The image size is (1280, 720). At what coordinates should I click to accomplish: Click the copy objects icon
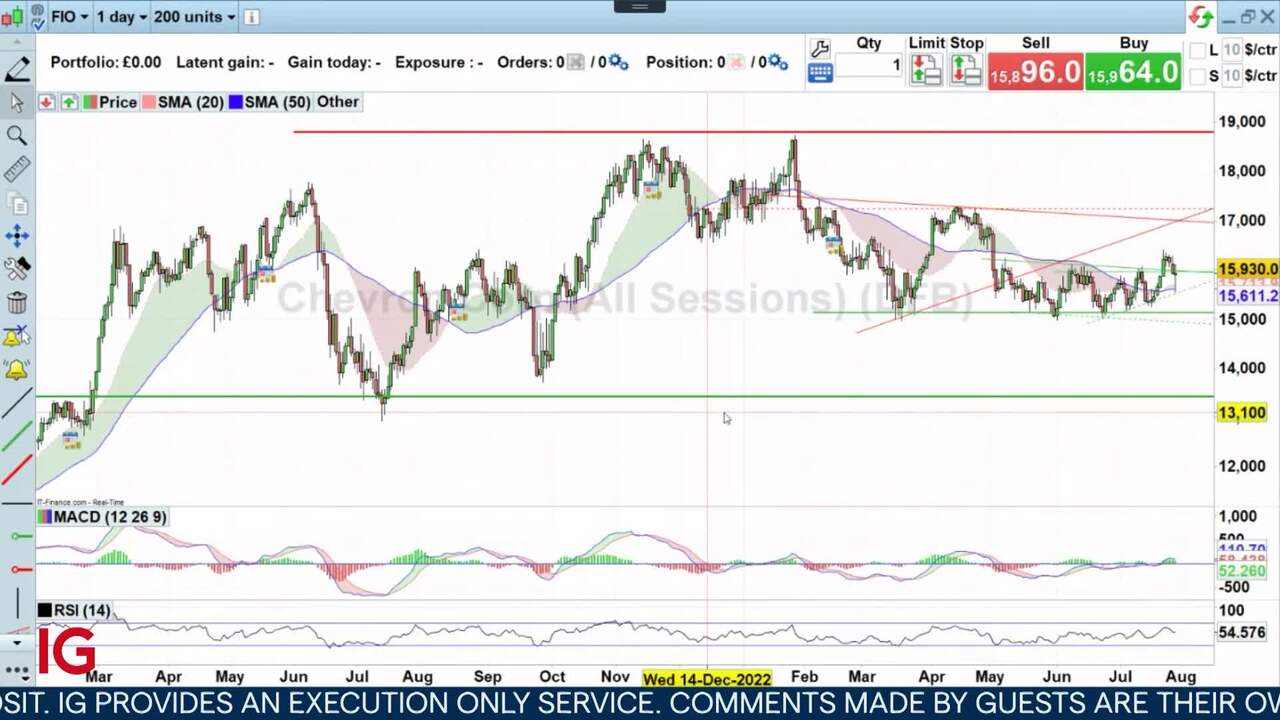pyautogui.click(x=17, y=203)
